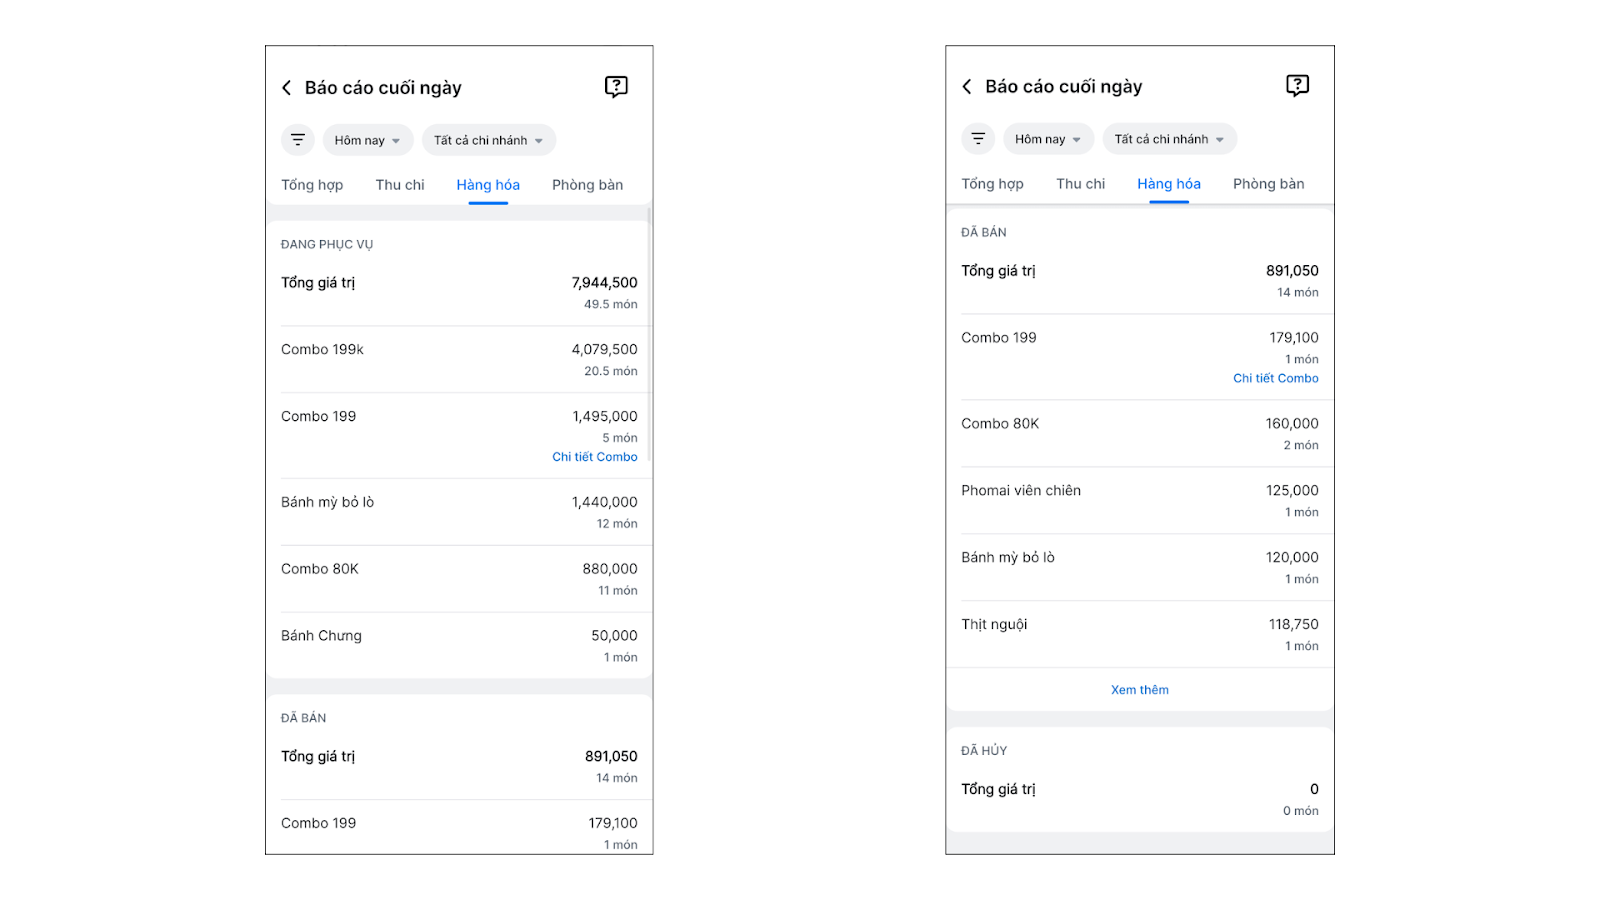Open the filter icon on the right screen
The image size is (1600, 900).
[978, 139]
